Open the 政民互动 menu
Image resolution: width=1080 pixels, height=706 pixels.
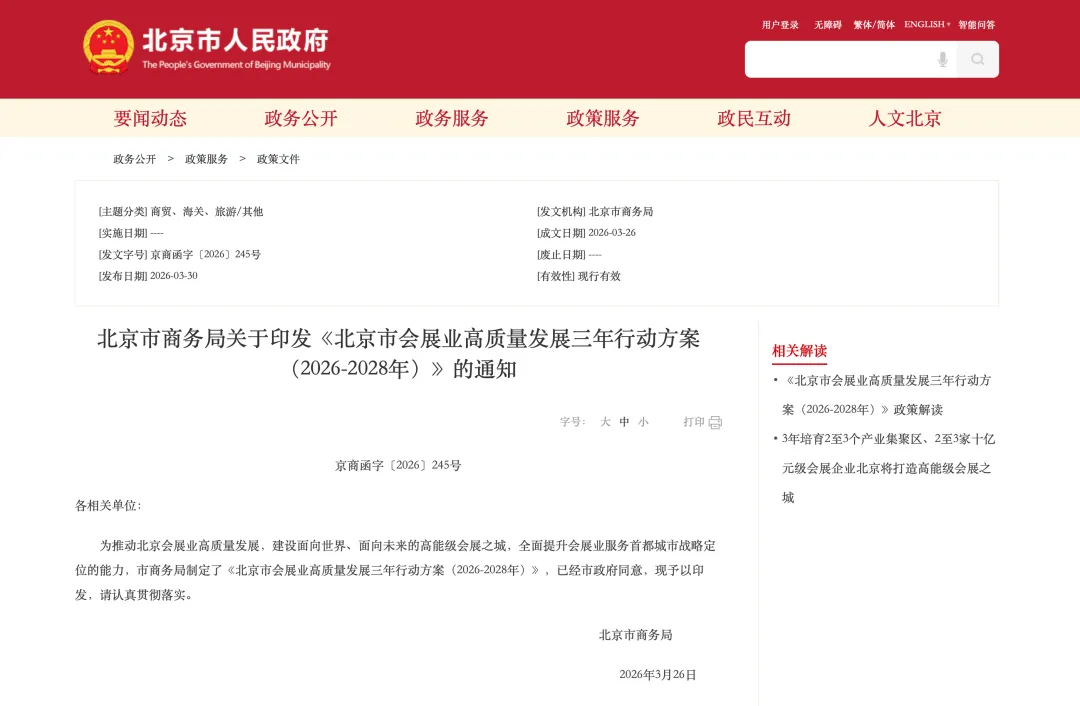coord(754,118)
